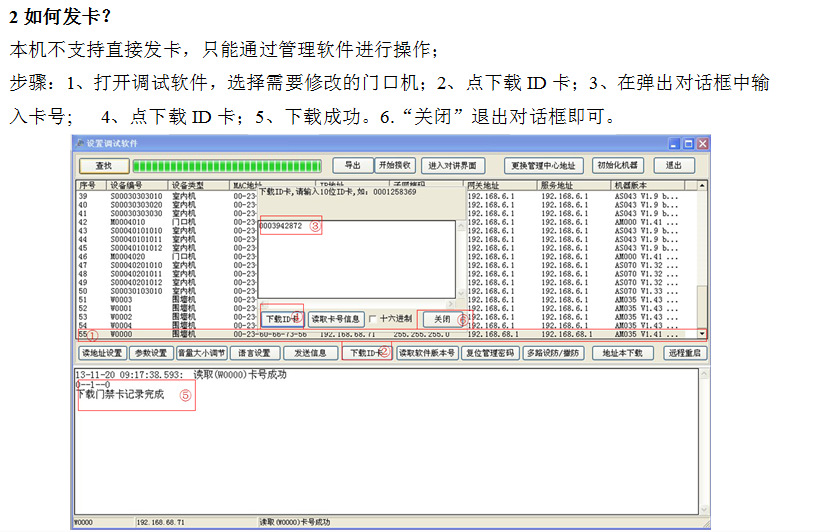Click the card number input box
The height and width of the screenshot is (532, 832).
(355, 260)
